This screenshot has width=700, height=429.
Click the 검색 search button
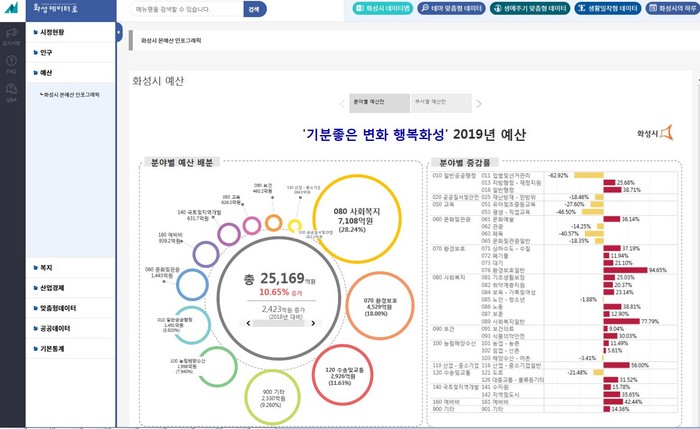click(x=254, y=9)
